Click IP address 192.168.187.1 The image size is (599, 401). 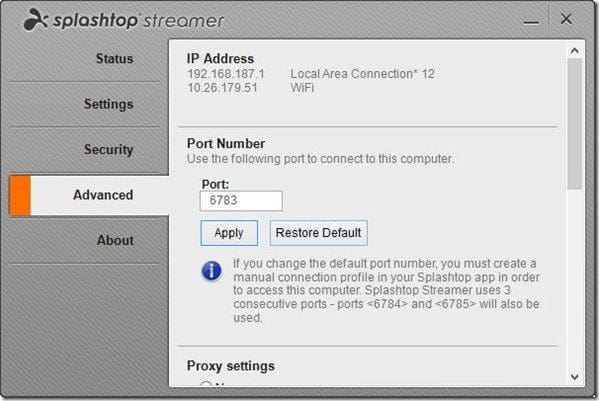(226, 74)
